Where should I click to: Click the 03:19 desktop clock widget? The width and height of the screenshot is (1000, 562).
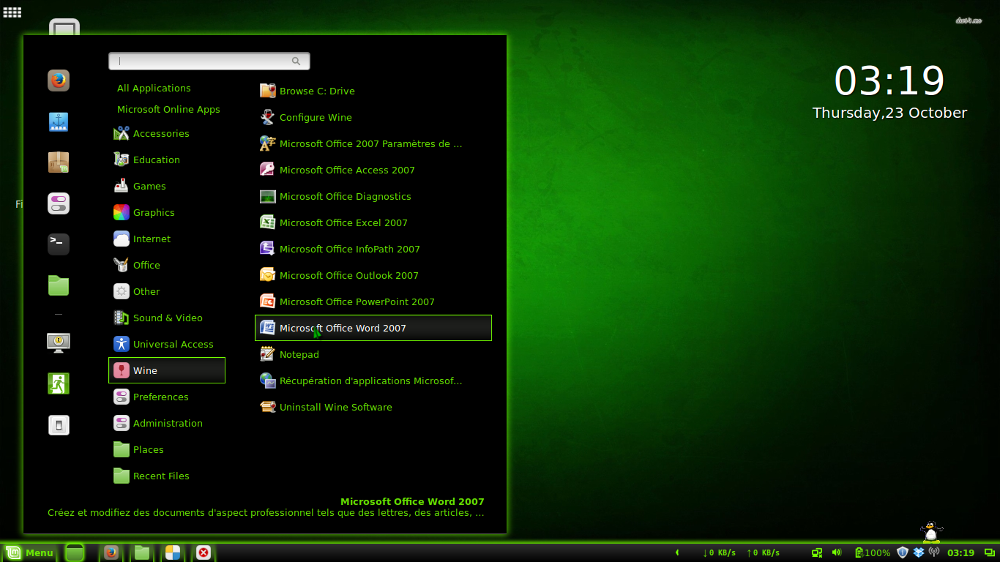[889, 81]
